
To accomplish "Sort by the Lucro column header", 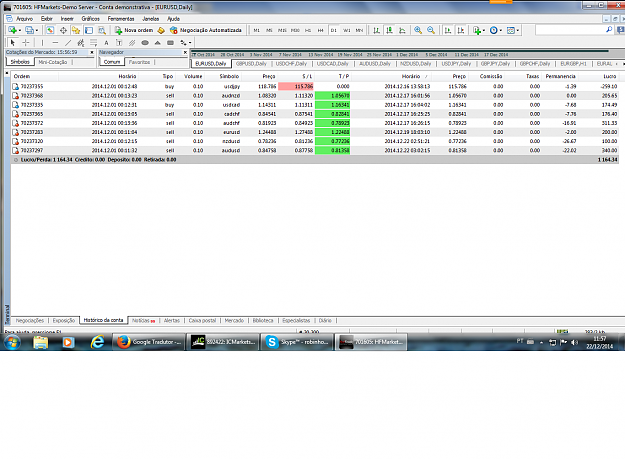I will 609,76.
